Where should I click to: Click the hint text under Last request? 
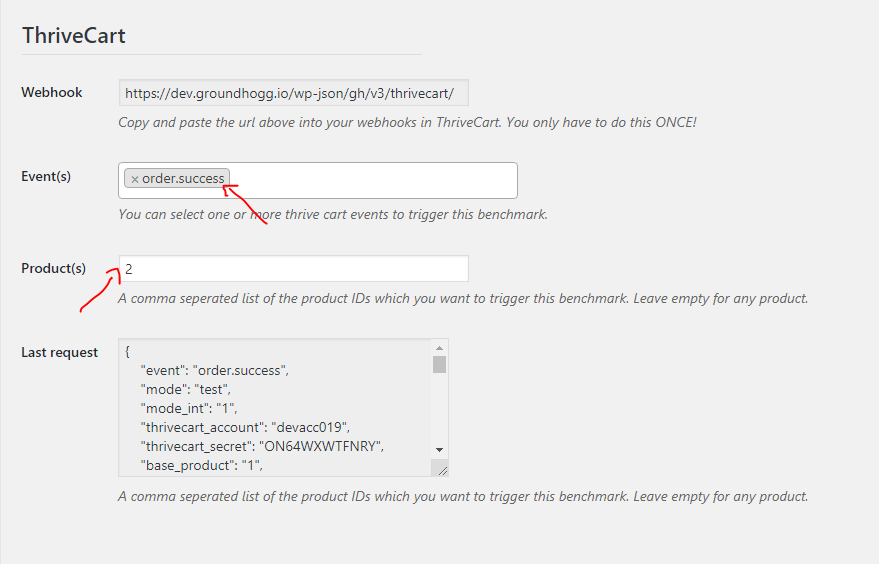463,496
